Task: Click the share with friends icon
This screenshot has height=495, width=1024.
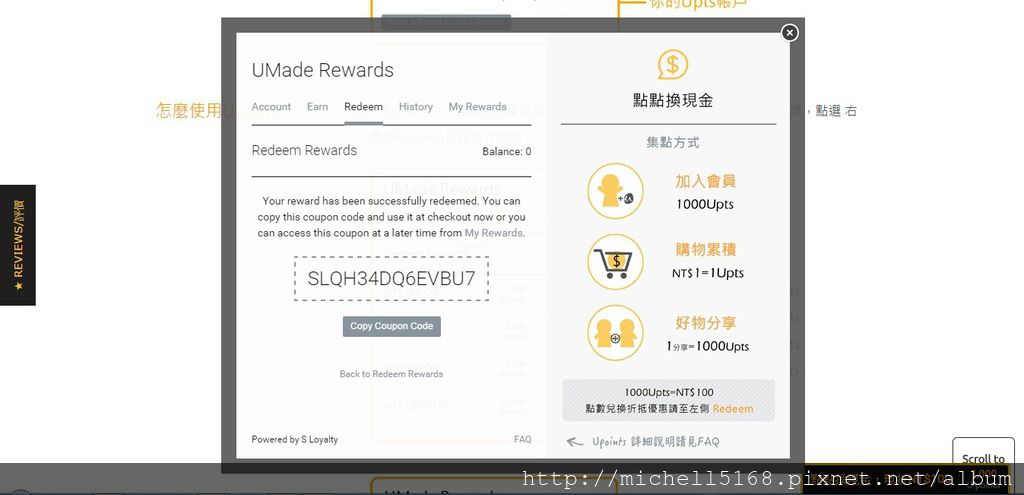Action: tap(615, 332)
